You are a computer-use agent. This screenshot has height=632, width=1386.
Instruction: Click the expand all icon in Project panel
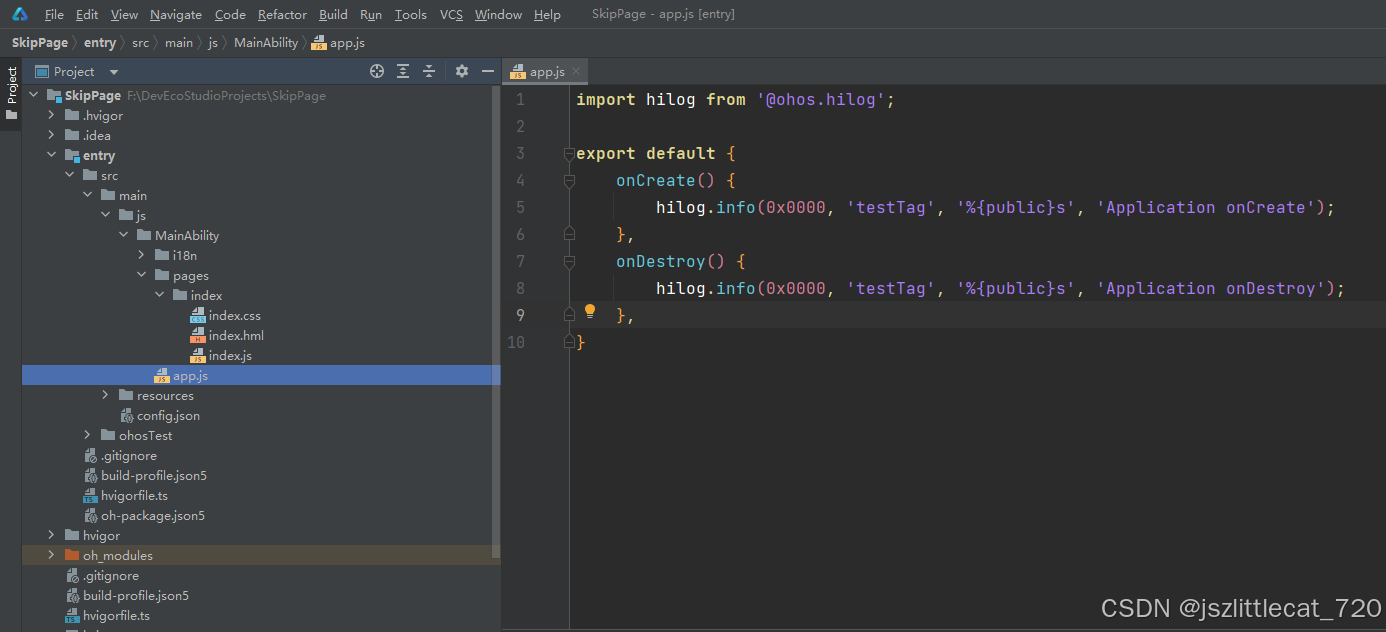coord(403,71)
